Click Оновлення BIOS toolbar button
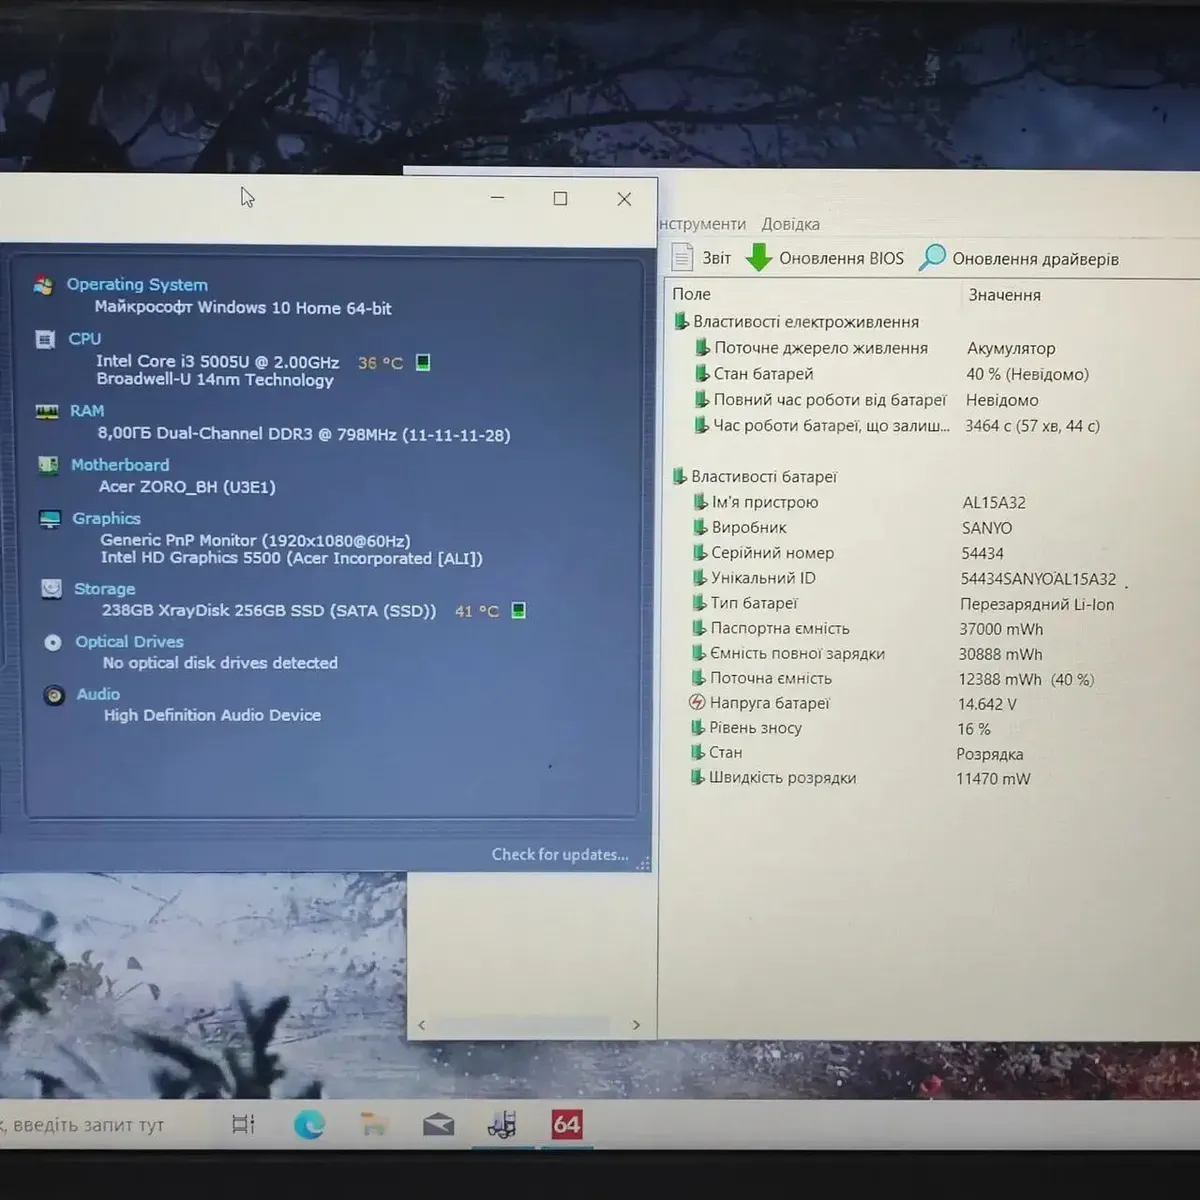This screenshot has width=1200, height=1200. [x=826, y=258]
